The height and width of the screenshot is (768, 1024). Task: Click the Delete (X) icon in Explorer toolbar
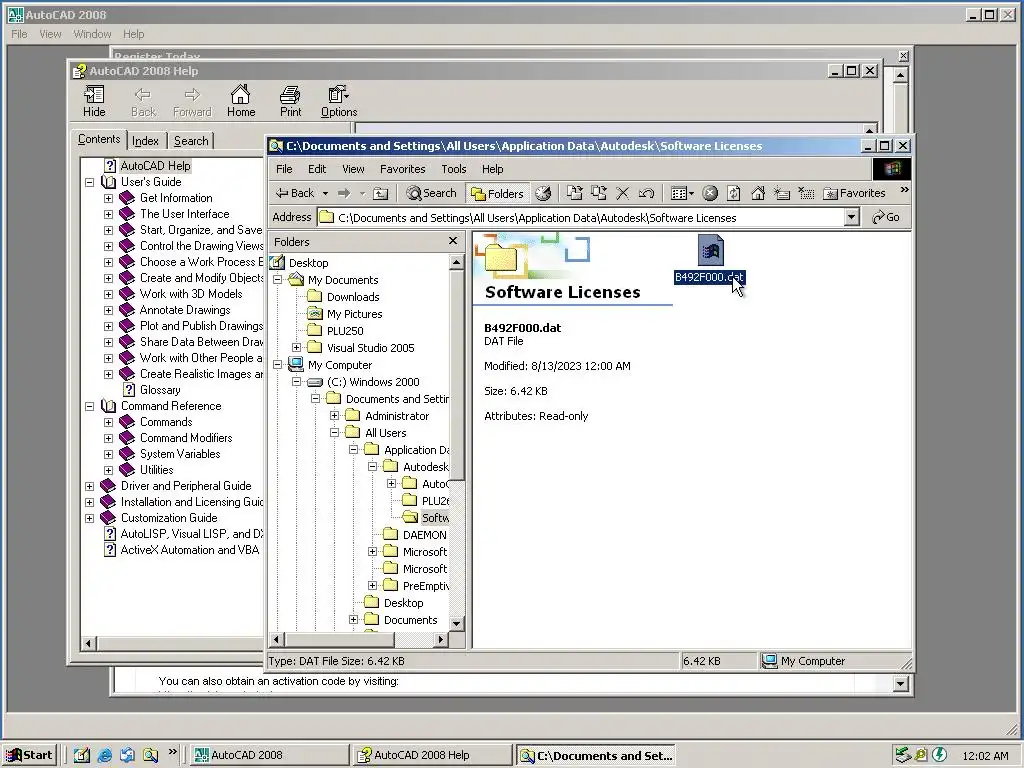(622, 193)
